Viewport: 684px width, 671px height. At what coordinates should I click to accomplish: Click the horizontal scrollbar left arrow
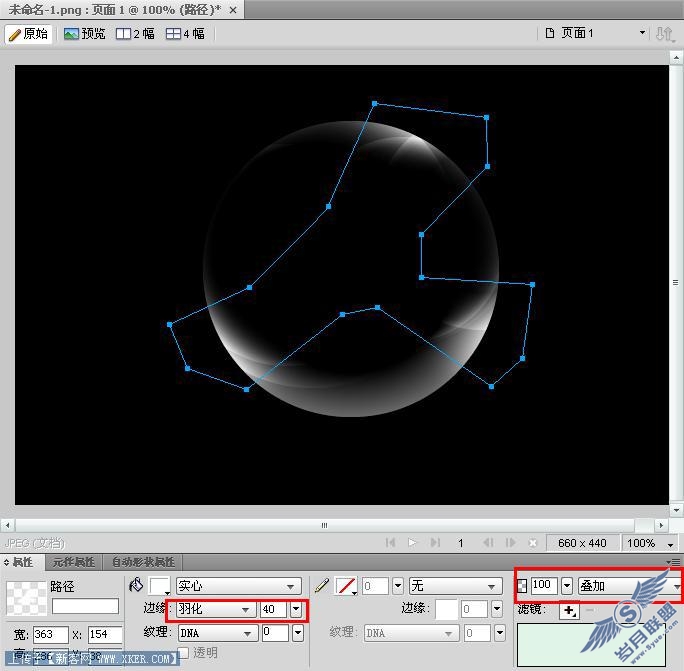[x=7, y=525]
